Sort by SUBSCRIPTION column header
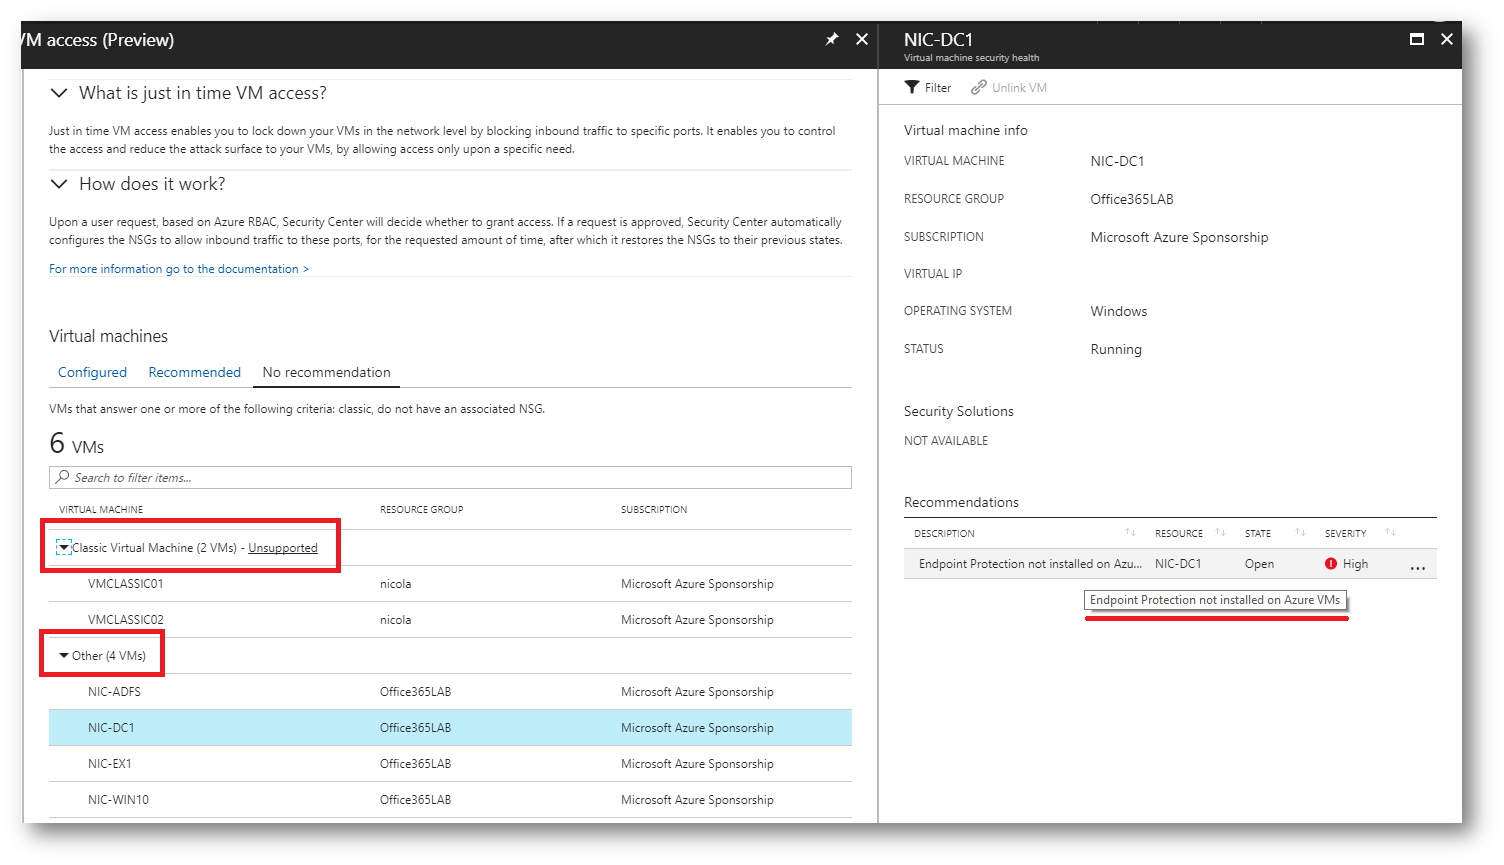 point(654,510)
